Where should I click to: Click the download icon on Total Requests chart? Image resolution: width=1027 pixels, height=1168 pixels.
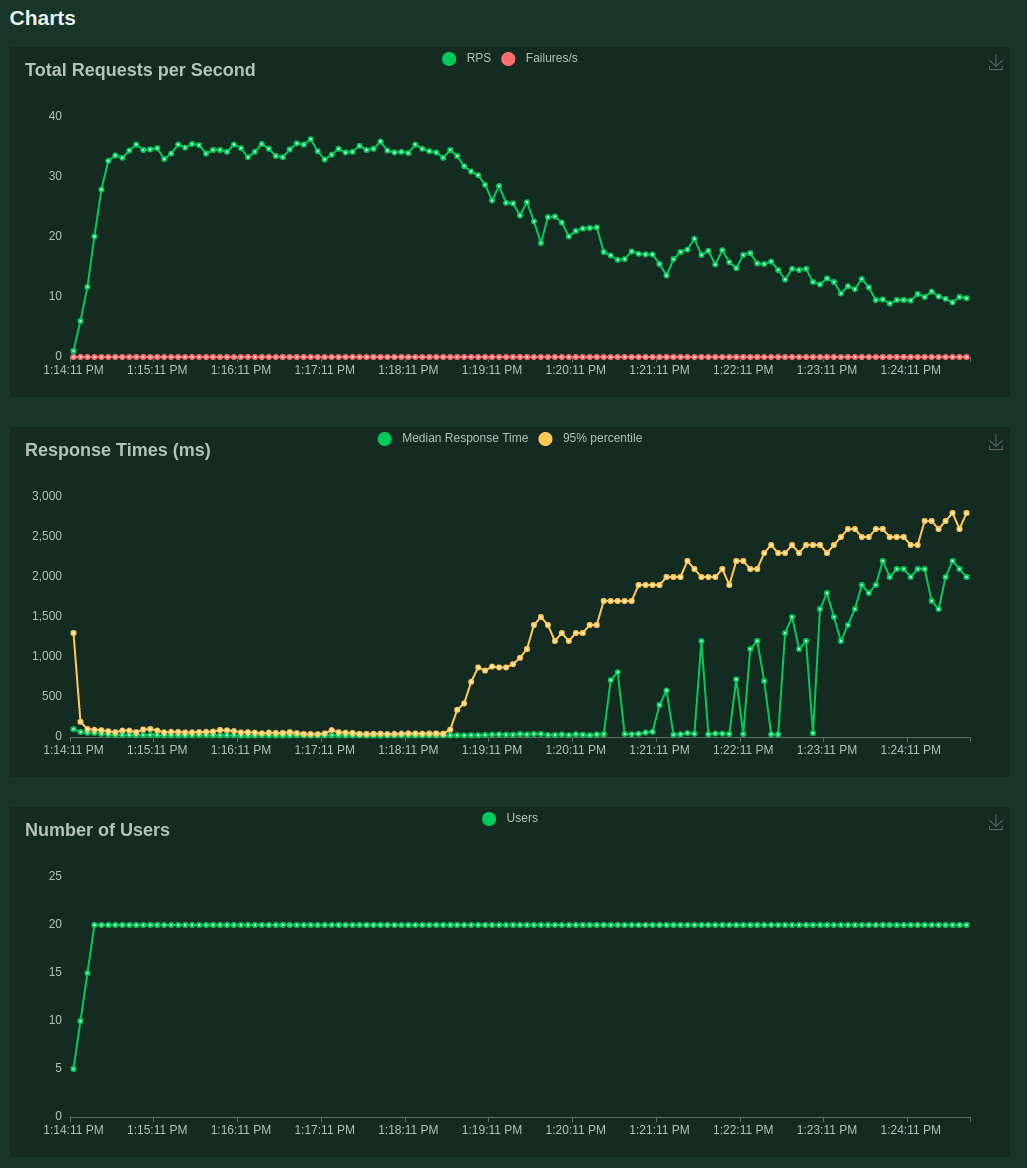pos(995,61)
